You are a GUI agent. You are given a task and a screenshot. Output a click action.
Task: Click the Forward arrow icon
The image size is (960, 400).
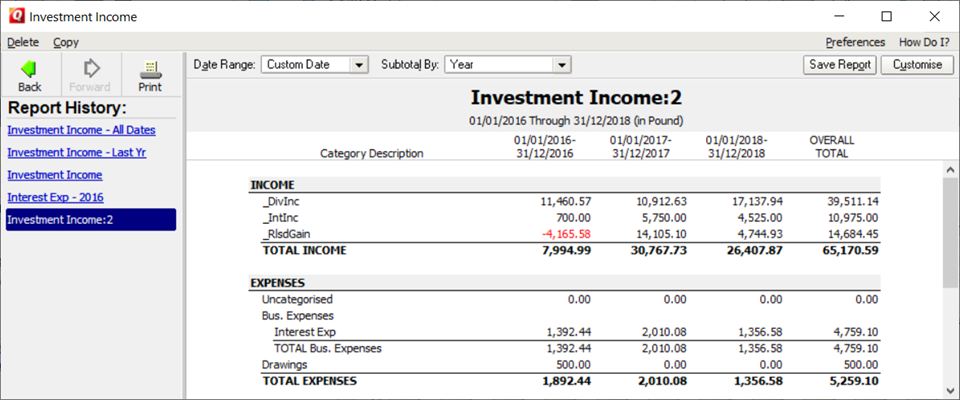click(91, 68)
